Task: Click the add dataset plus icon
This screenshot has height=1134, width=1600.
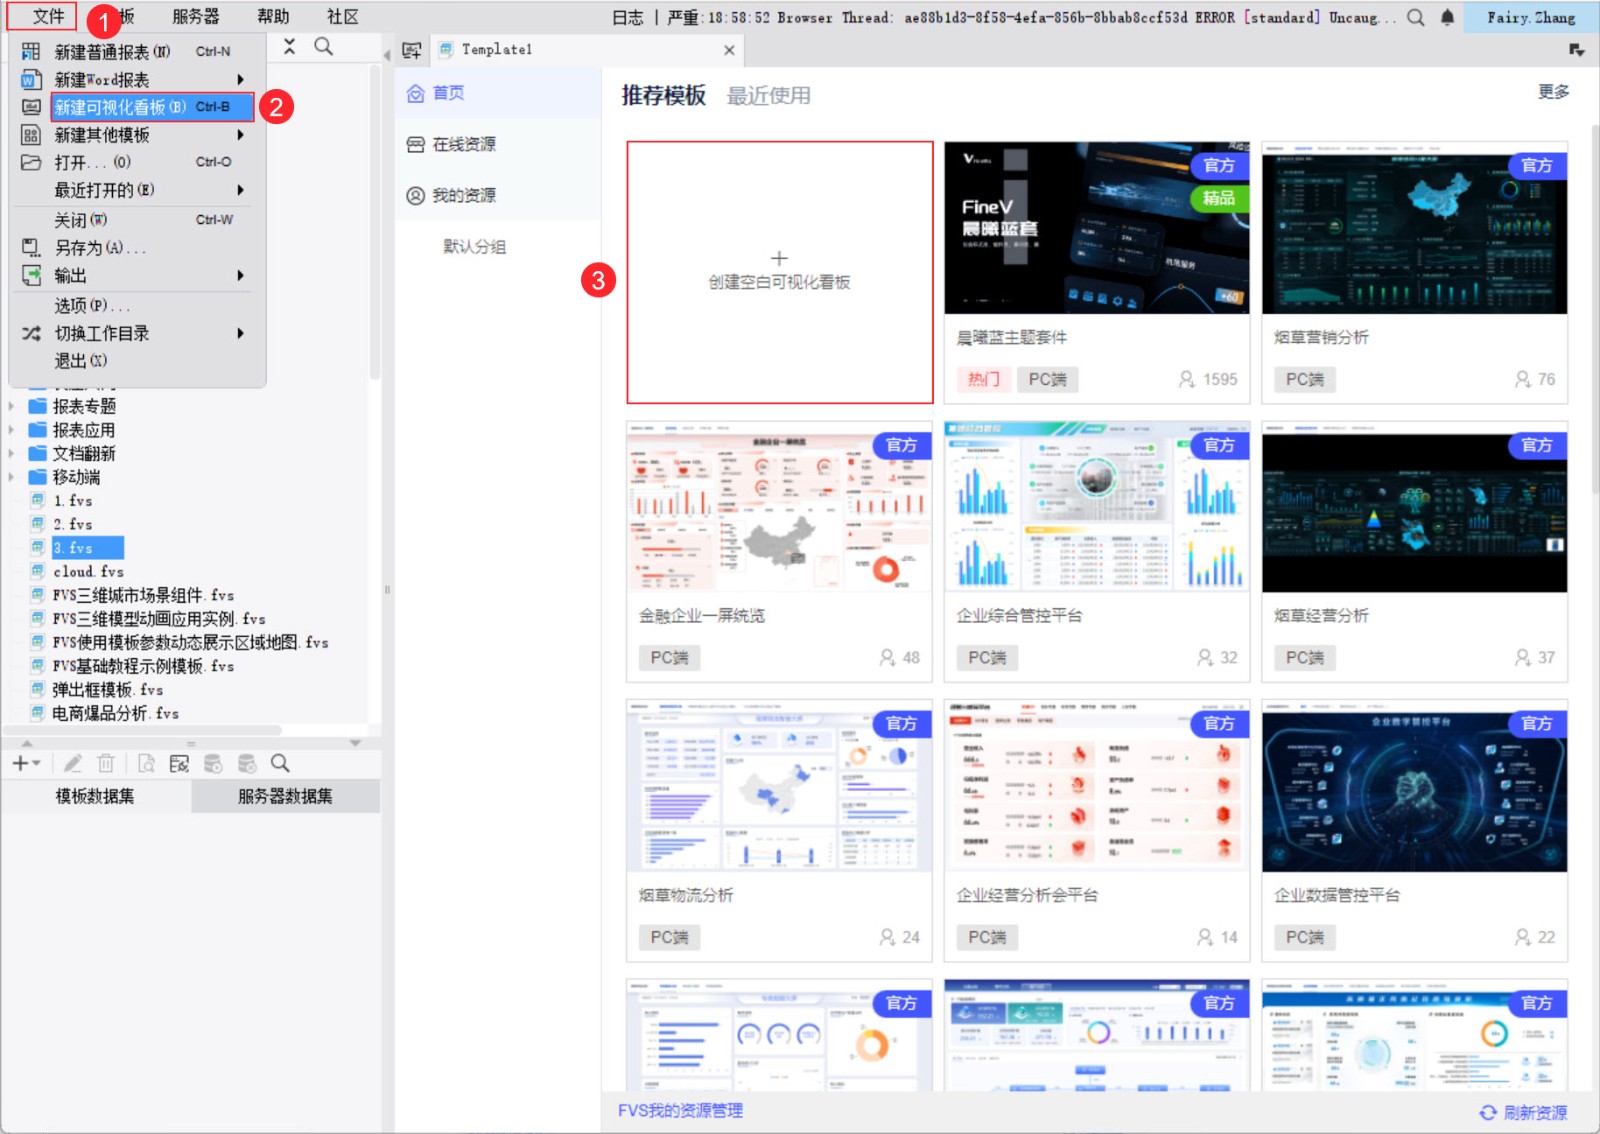Action: coord(25,763)
